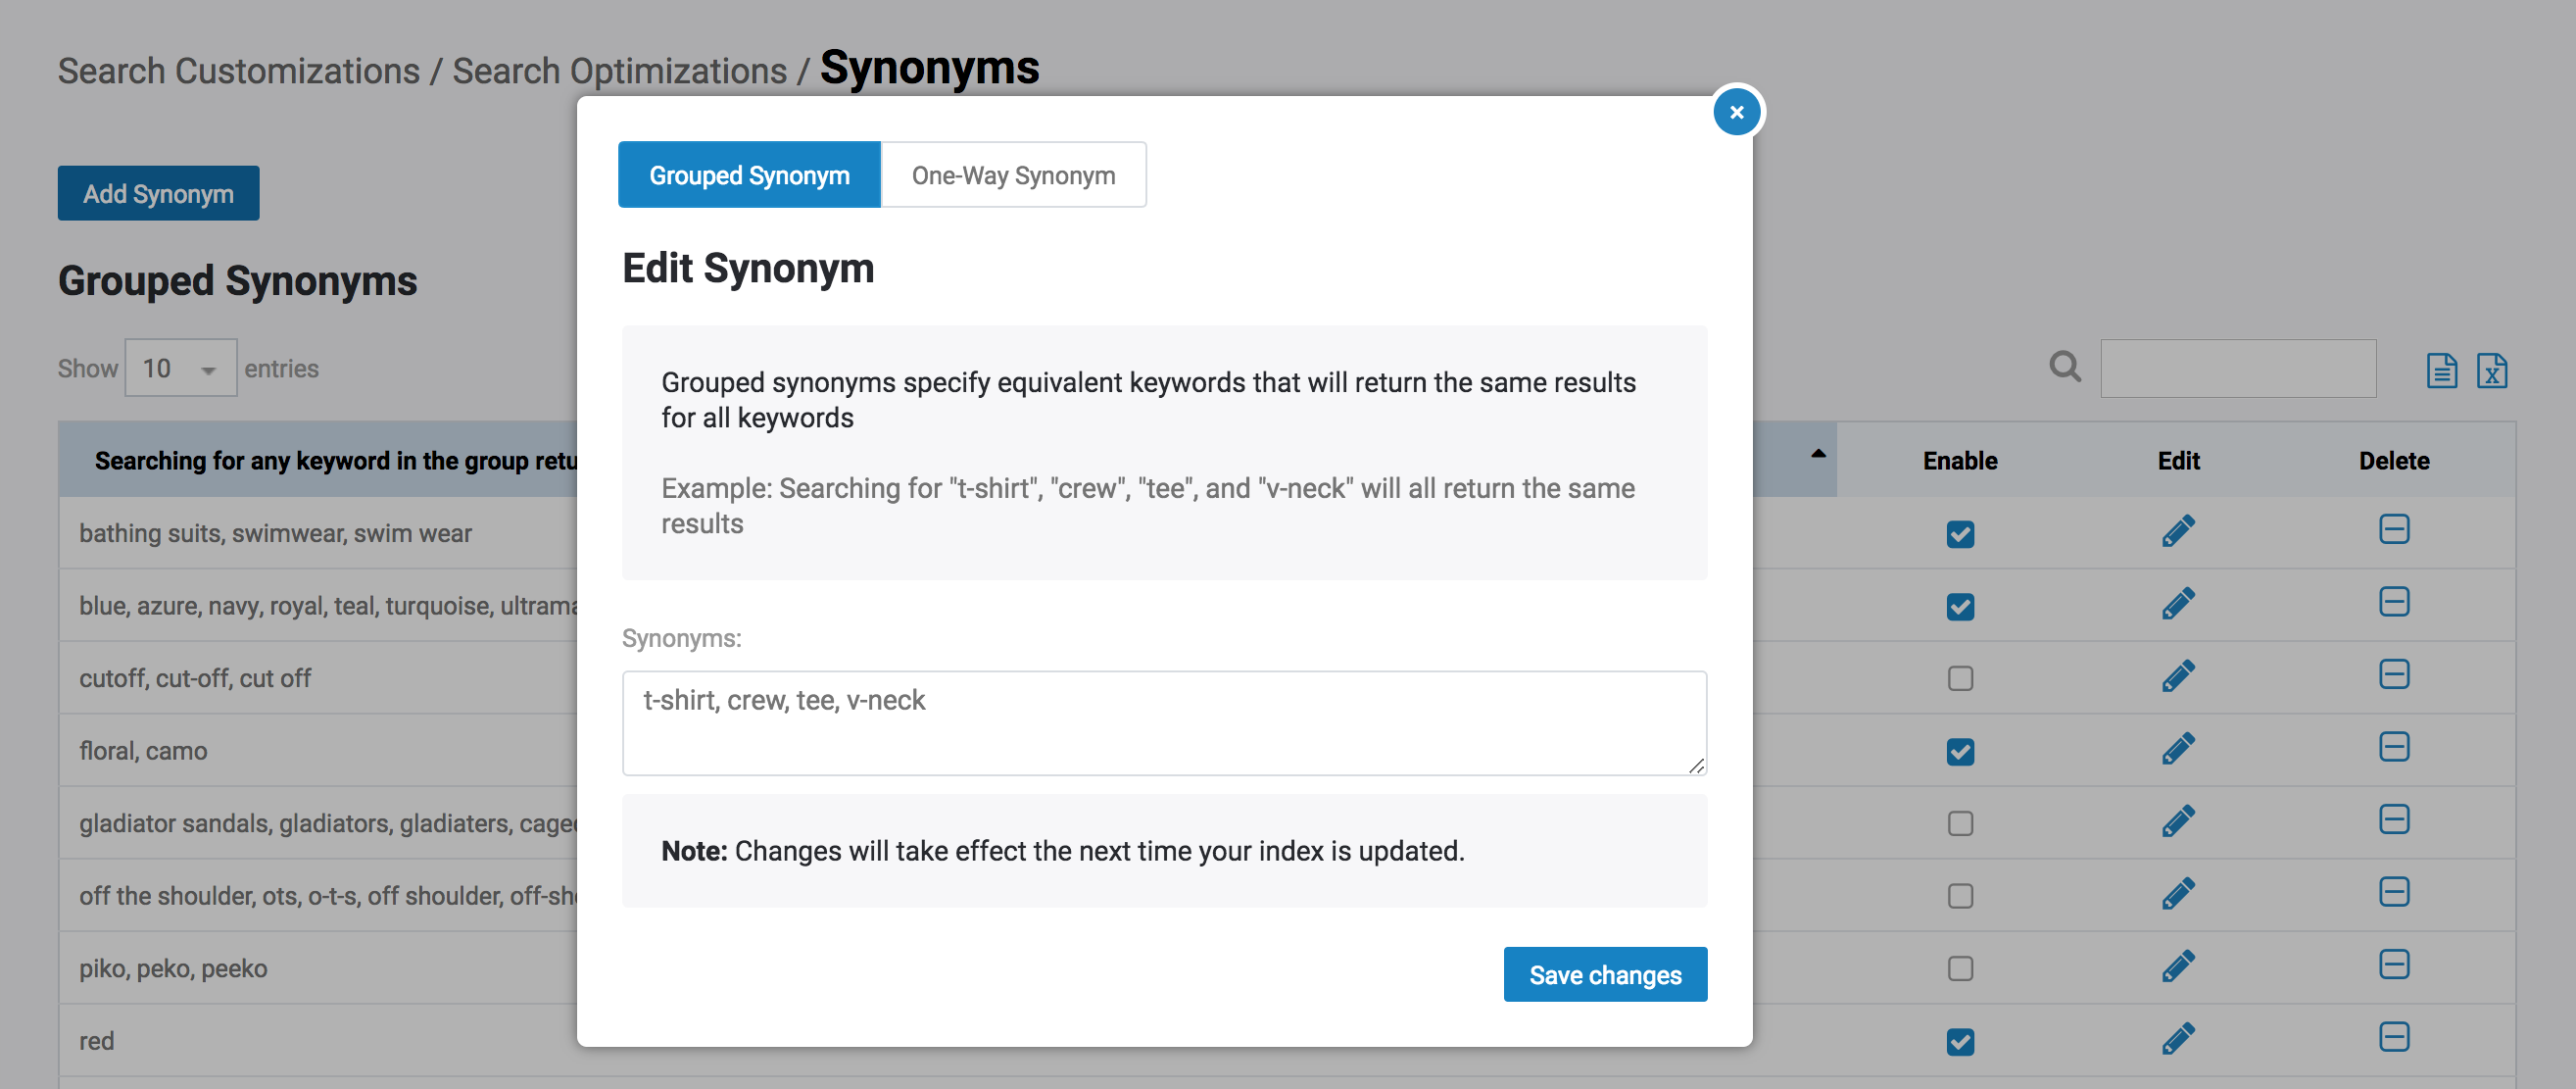Click the Save changes button
The image size is (2576, 1089).
pos(1604,974)
